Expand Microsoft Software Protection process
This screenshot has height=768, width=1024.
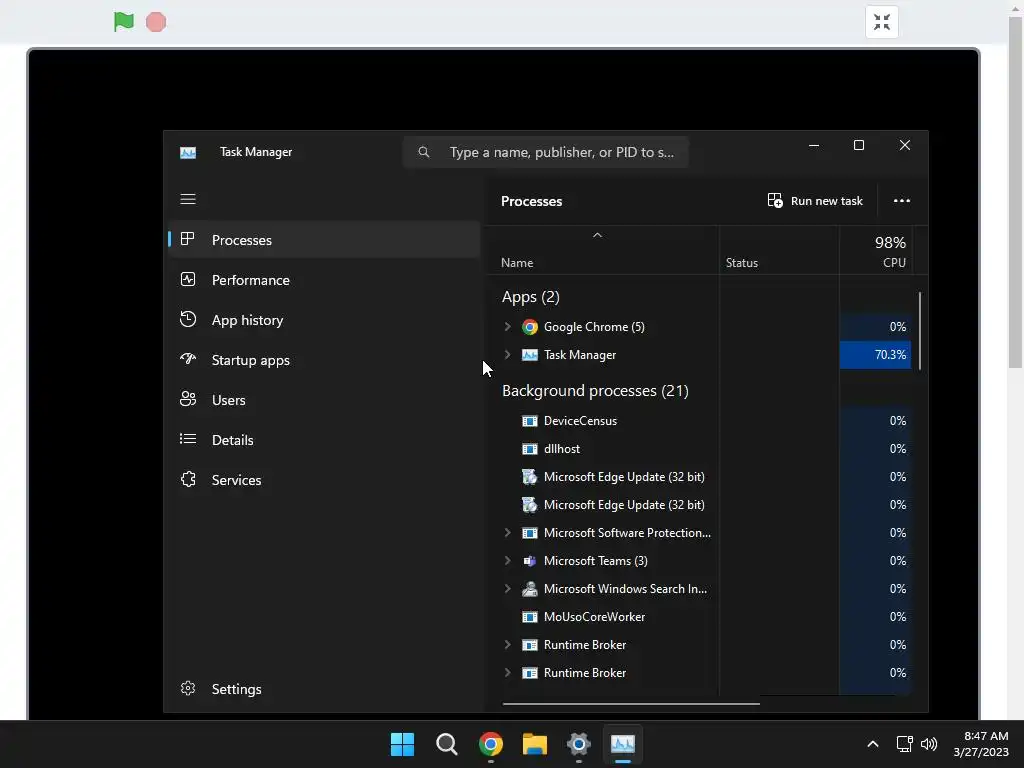pyautogui.click(x=507, y=532)
